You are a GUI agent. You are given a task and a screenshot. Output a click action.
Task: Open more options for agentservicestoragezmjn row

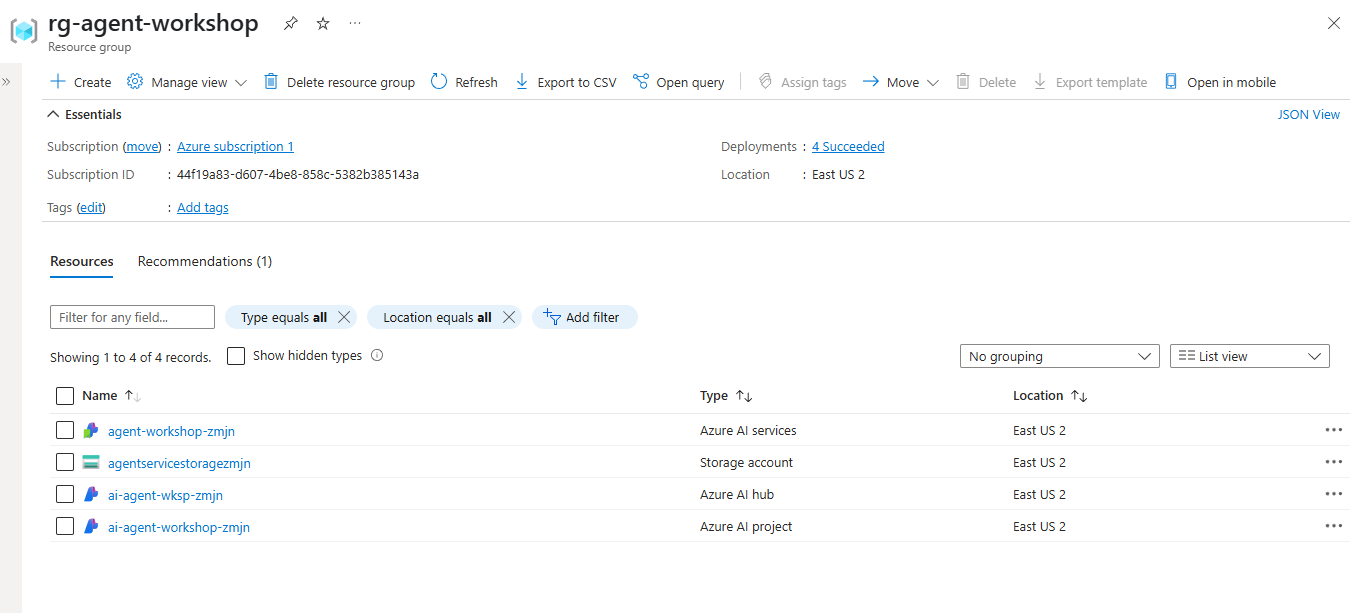(x=1333, y=462)
